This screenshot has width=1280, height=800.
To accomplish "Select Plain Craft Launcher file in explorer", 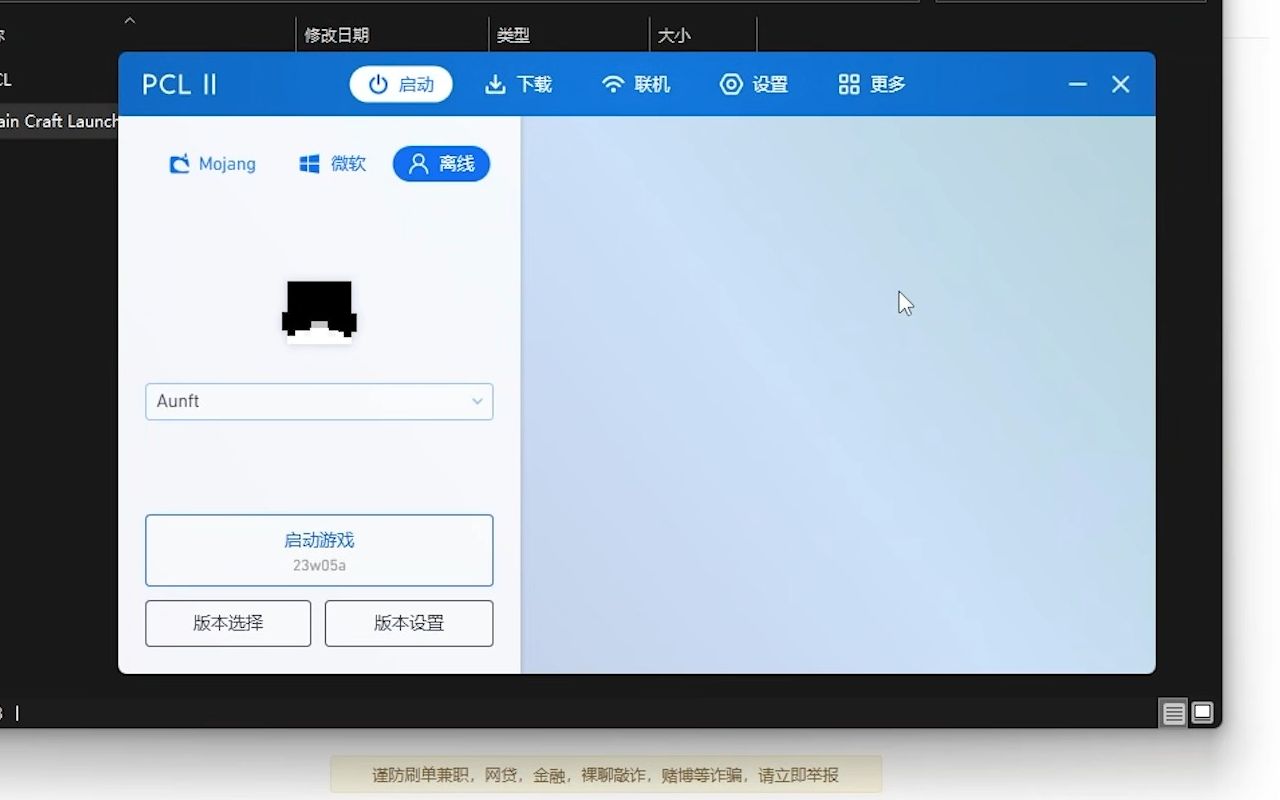I will click(x=59, y=121).
